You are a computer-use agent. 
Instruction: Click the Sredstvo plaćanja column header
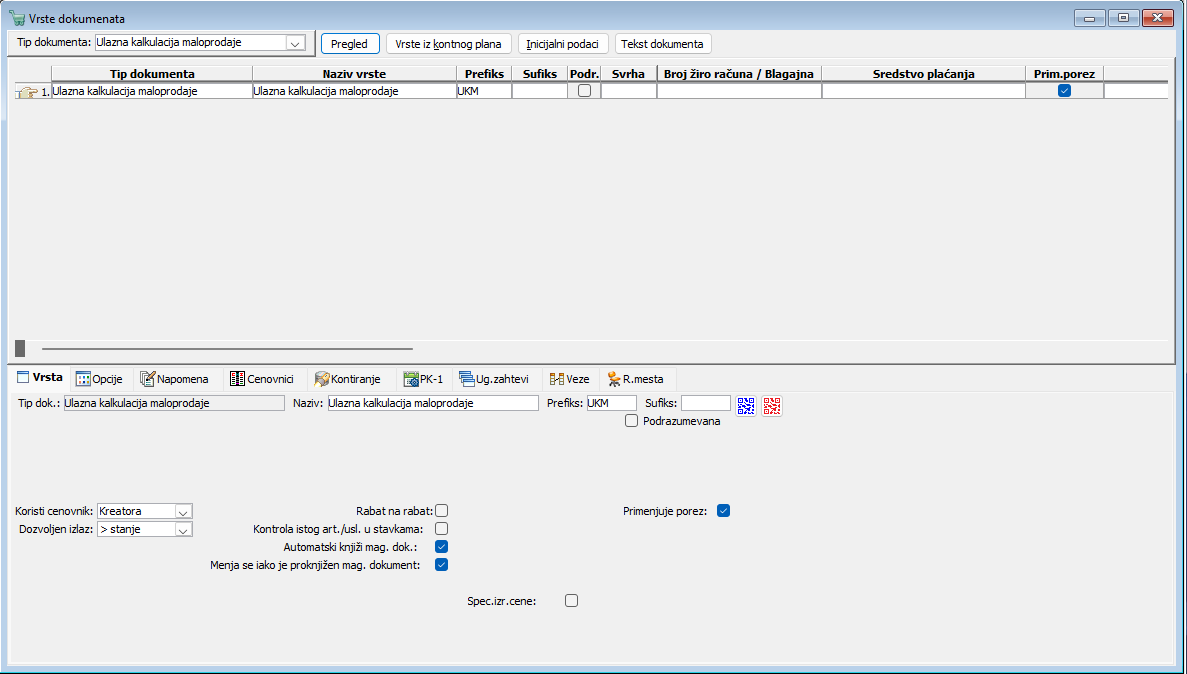924,73
